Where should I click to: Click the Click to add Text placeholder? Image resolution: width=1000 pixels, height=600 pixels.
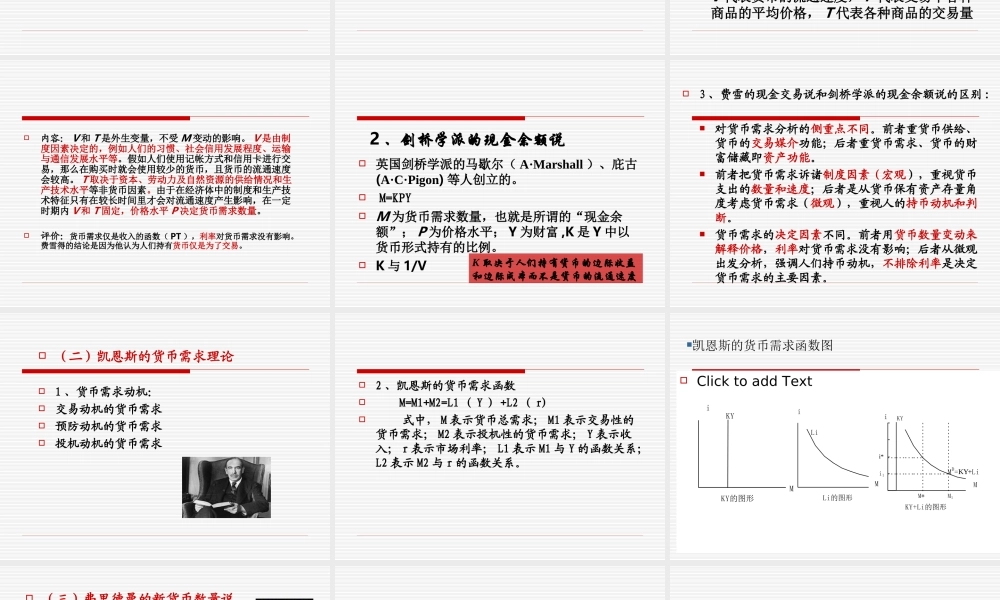pyautogui.click(x=755, y=381)
